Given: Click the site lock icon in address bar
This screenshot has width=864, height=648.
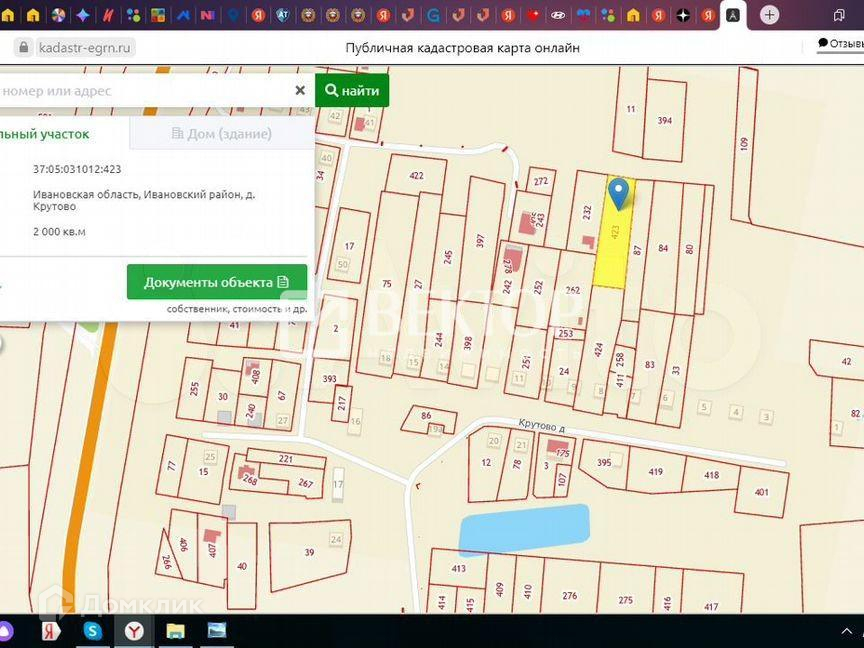Looking at the screenshot, I should 23,48.
